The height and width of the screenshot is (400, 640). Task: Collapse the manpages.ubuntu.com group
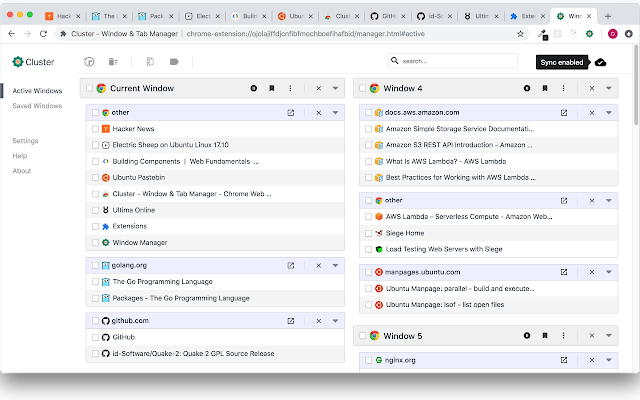(x=609, y=272)
